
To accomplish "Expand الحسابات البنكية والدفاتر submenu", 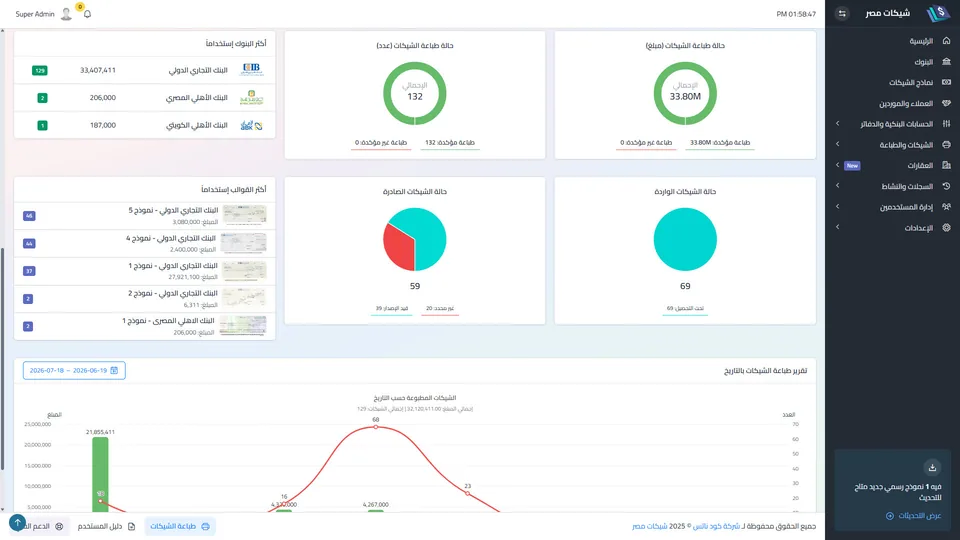I will click(838, 124).
